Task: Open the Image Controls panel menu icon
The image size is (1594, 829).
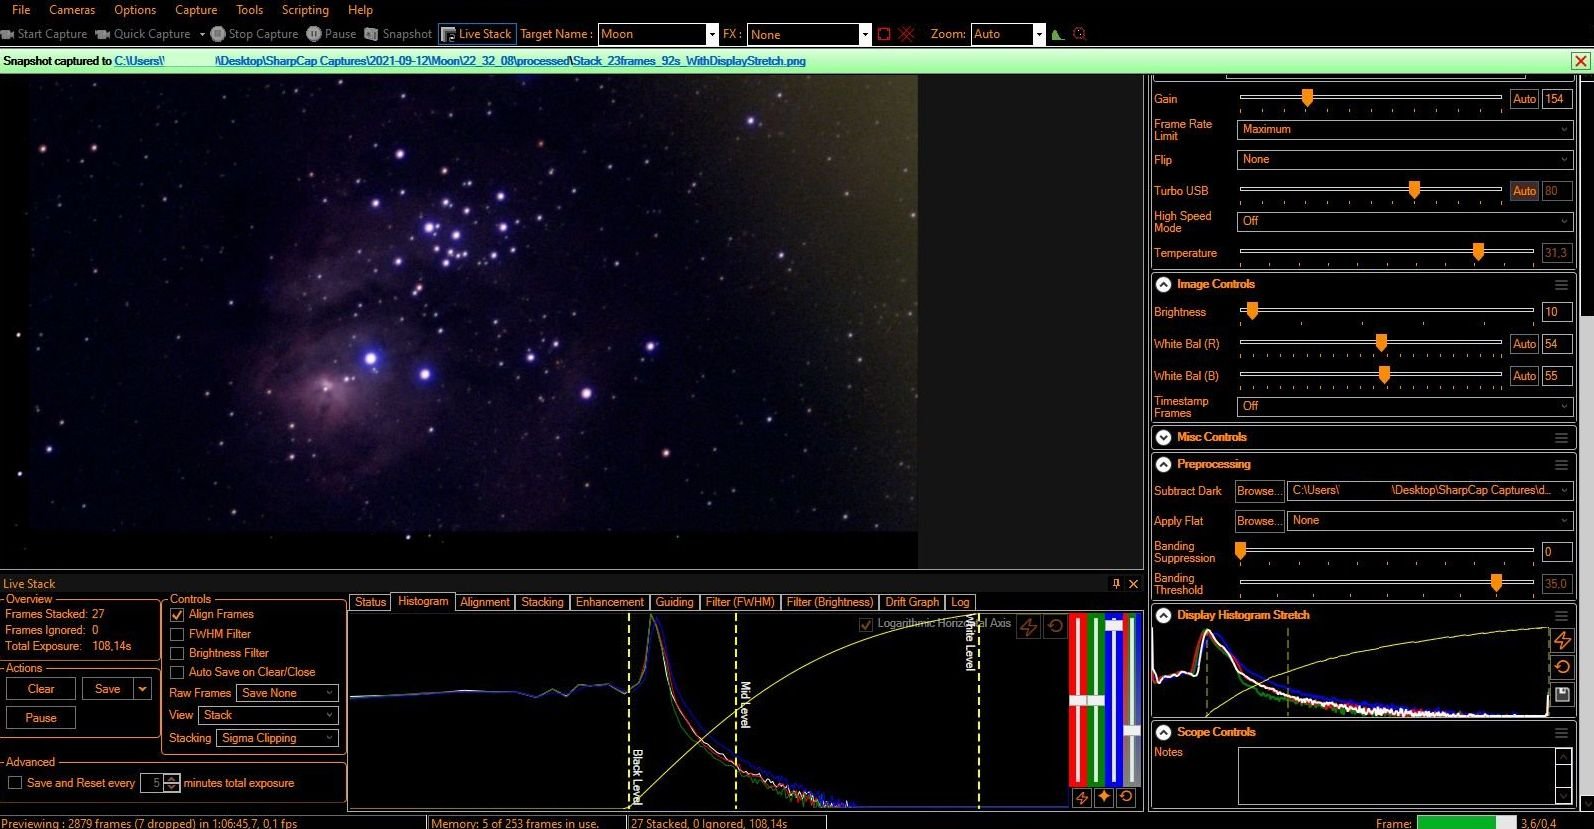Action: (1561, 285)
